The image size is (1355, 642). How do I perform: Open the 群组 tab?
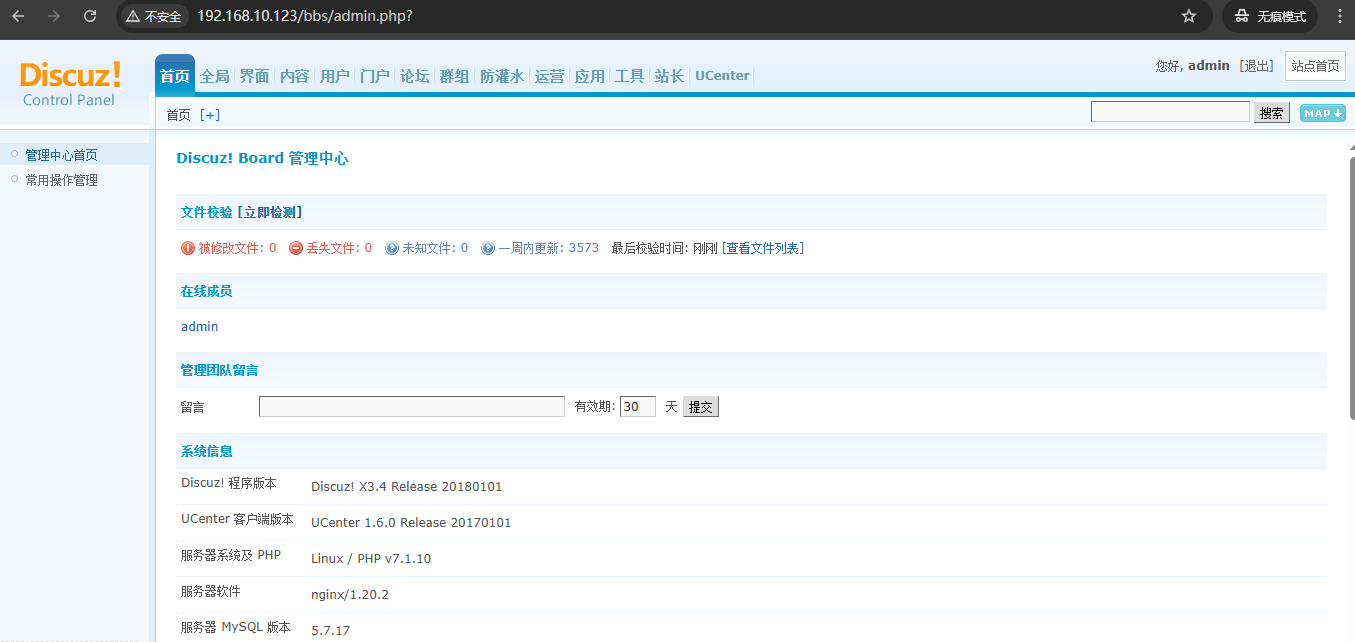[455, 76]
